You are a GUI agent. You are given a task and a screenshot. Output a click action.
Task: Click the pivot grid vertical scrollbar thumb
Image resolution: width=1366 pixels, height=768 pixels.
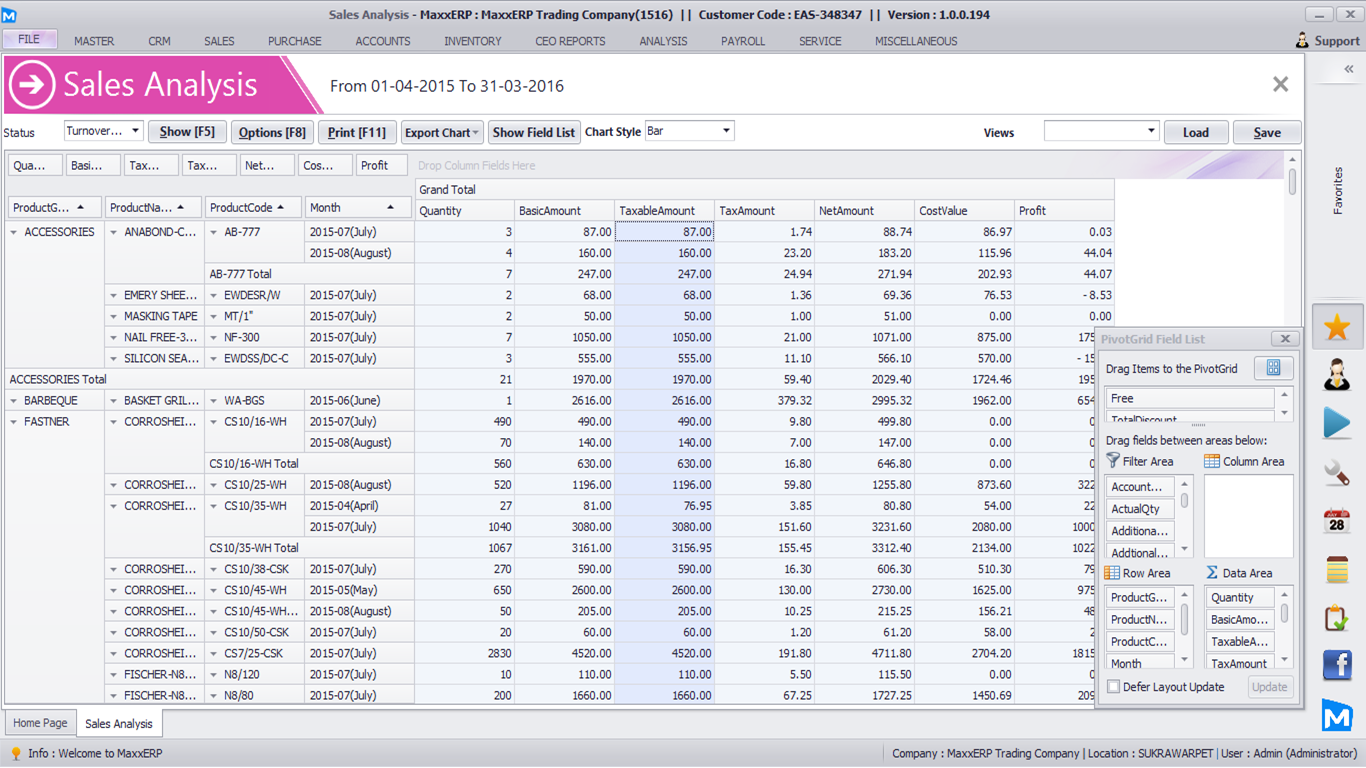(x=1292, y=182)
